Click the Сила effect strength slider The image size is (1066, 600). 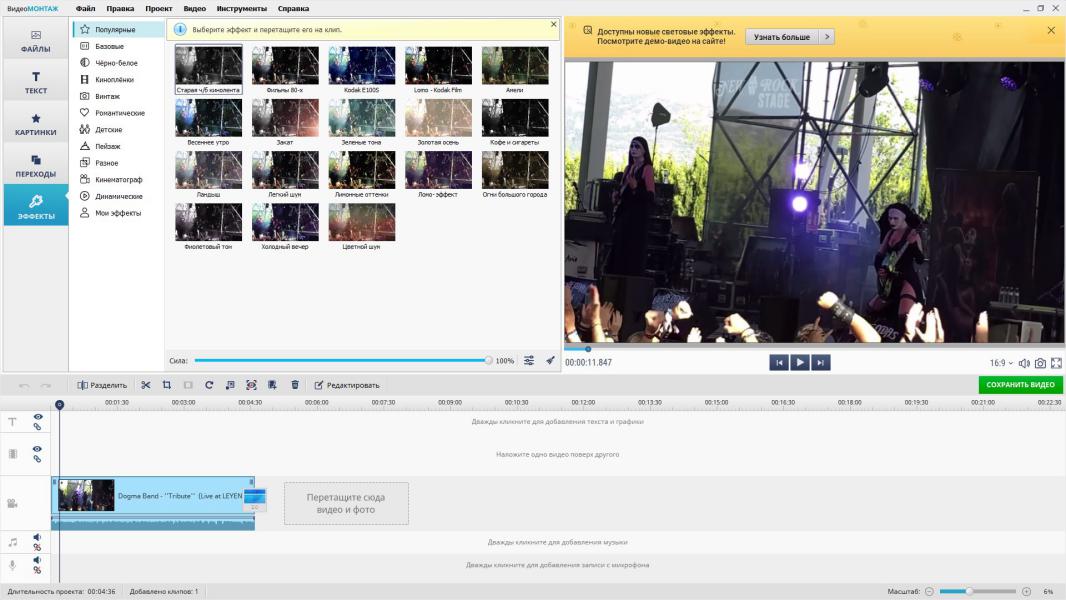pyautogui.click(x=340, y=361)
